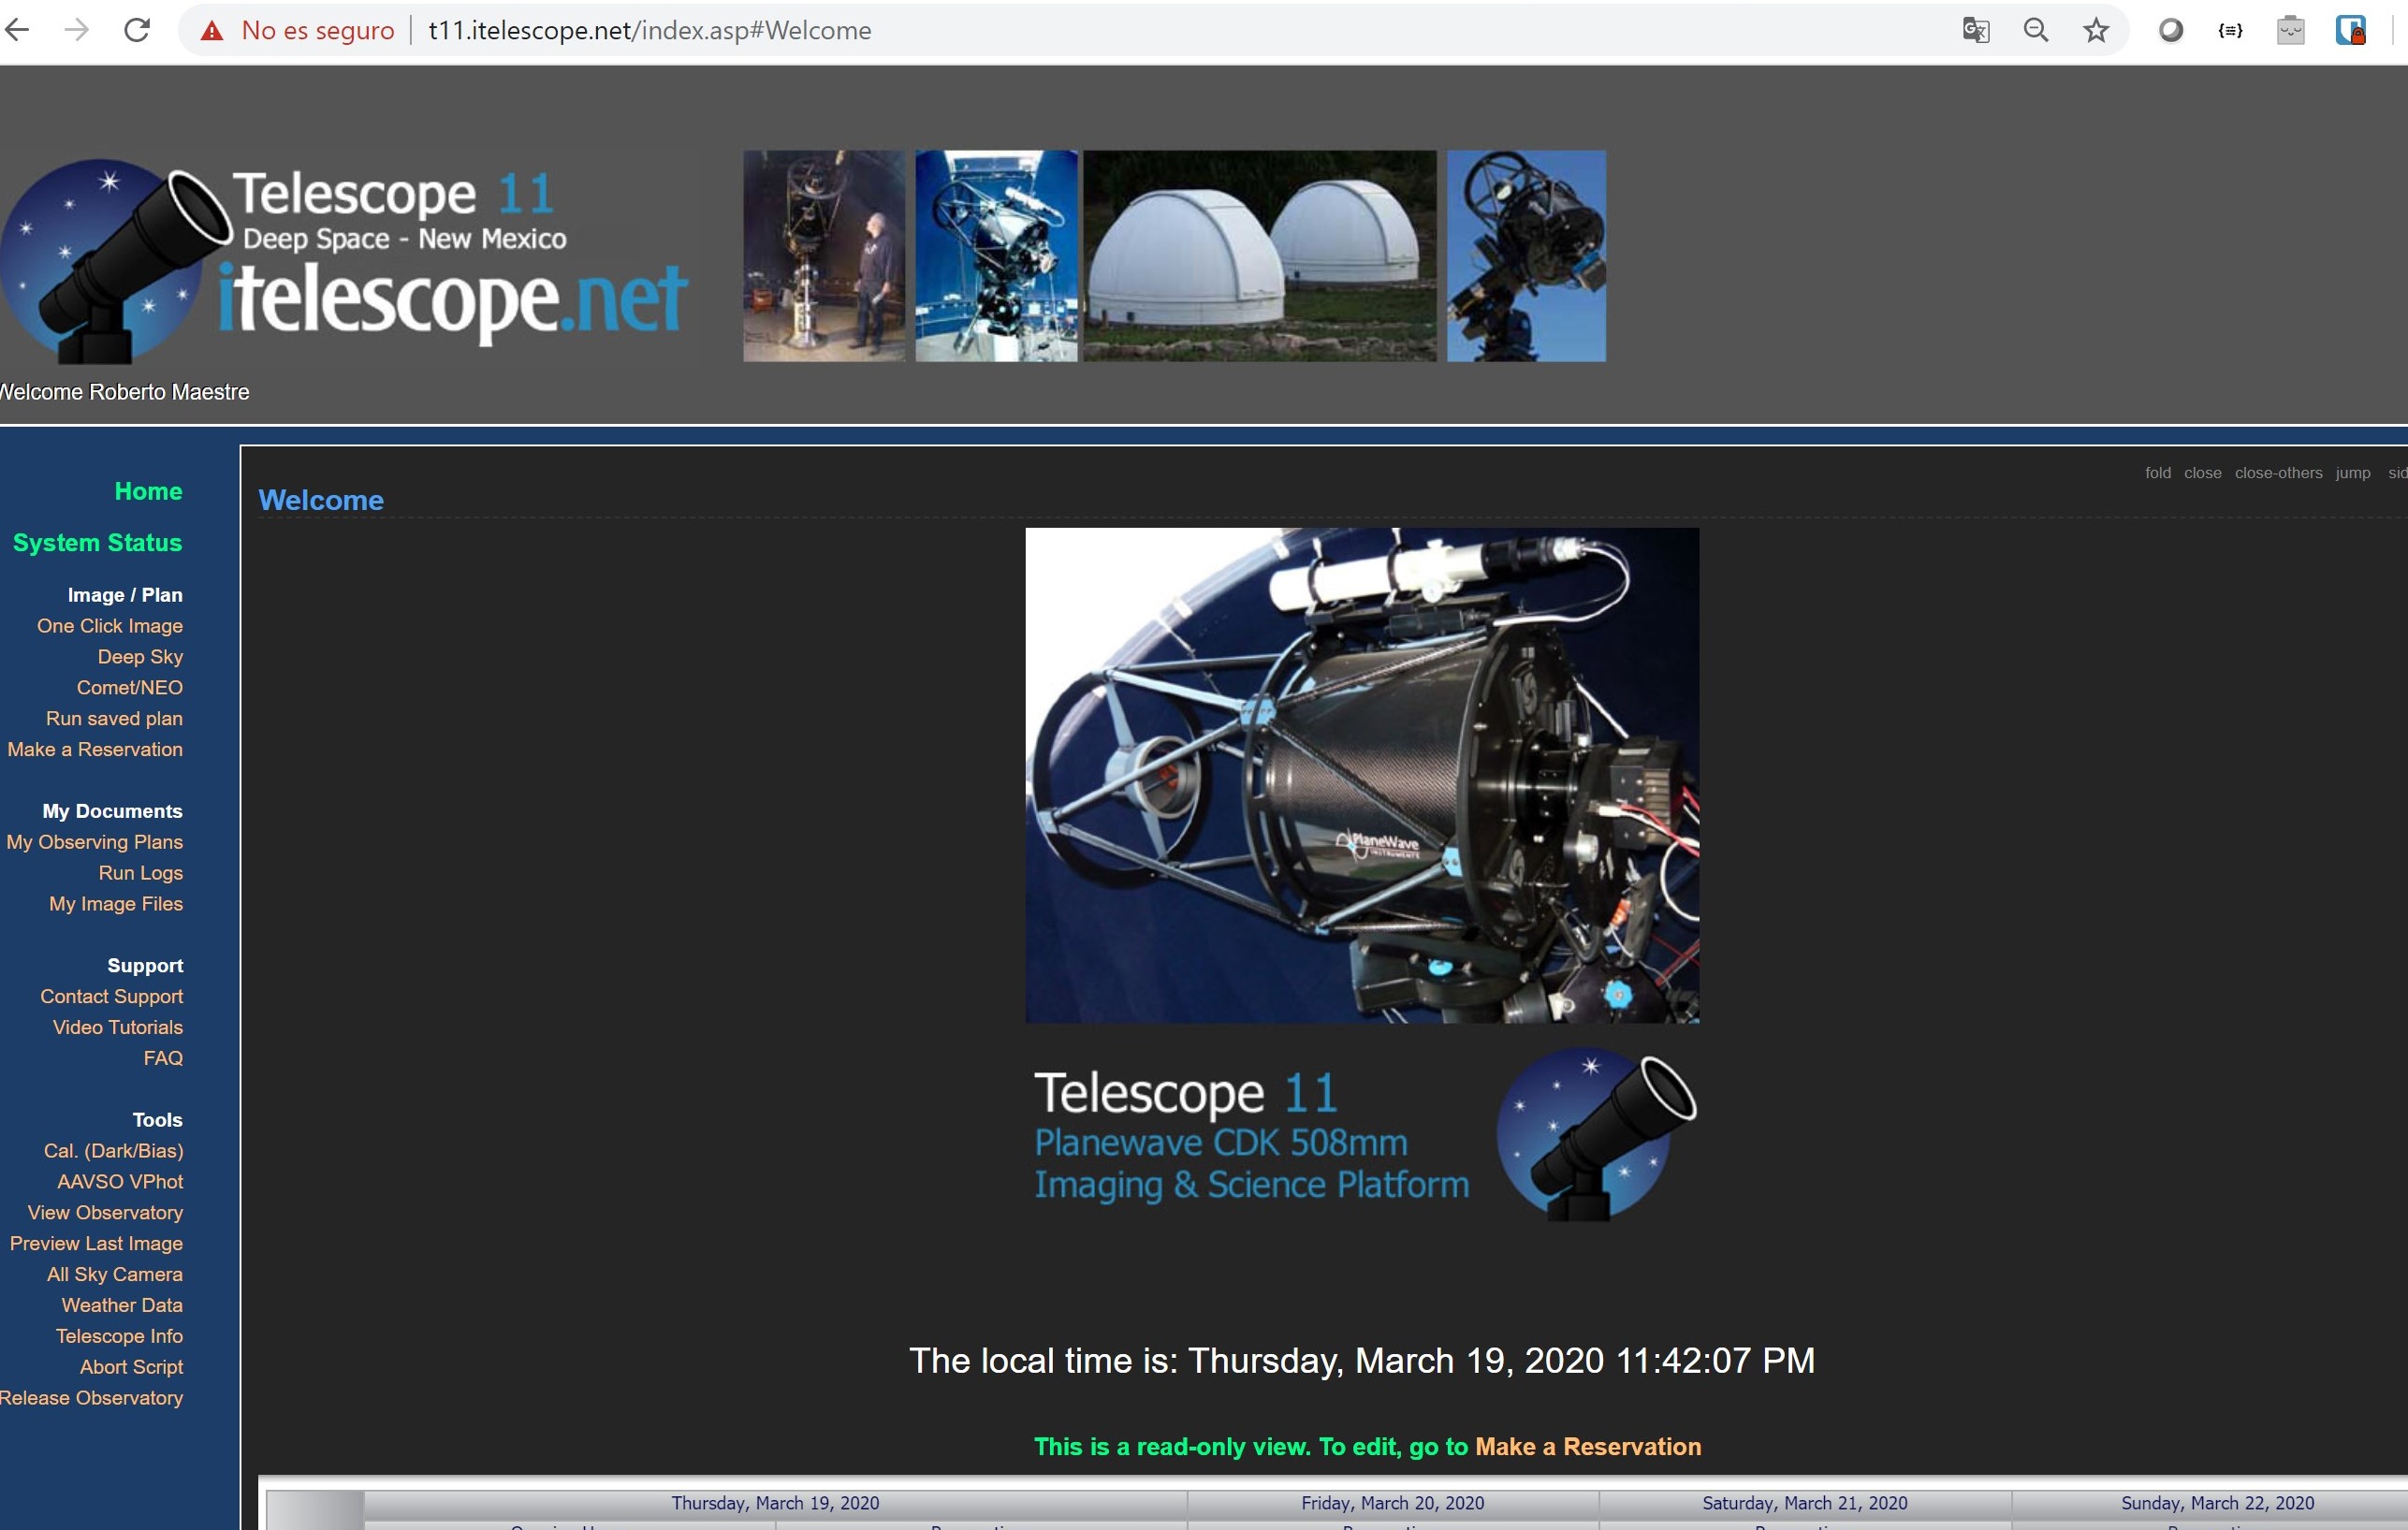
Task: Reload the page with refresh icon
Action: coord(137,30)
